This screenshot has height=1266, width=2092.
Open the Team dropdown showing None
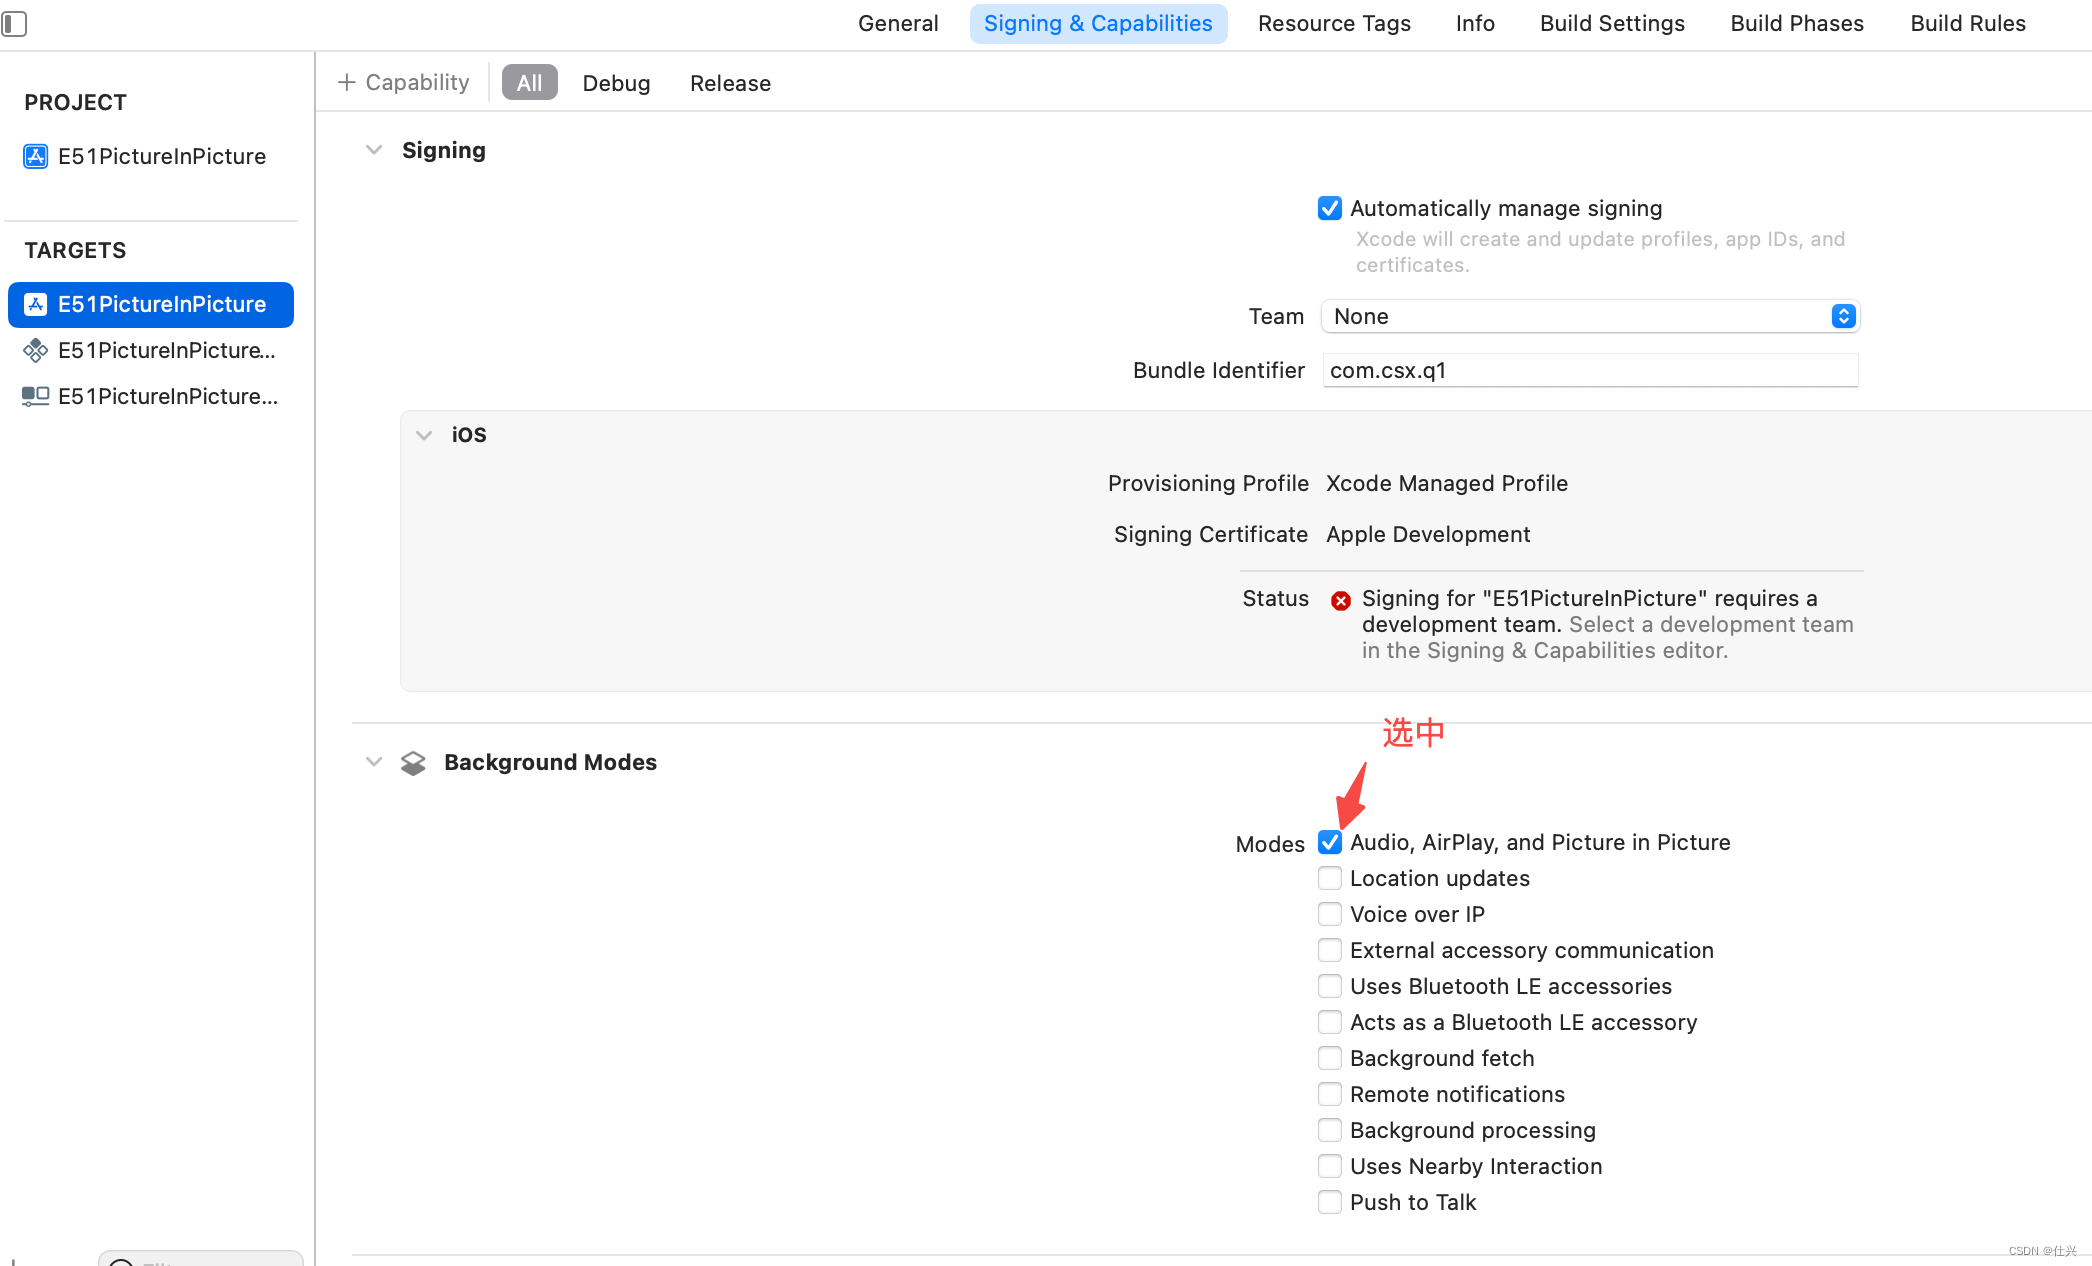(x=1590, y=316)
